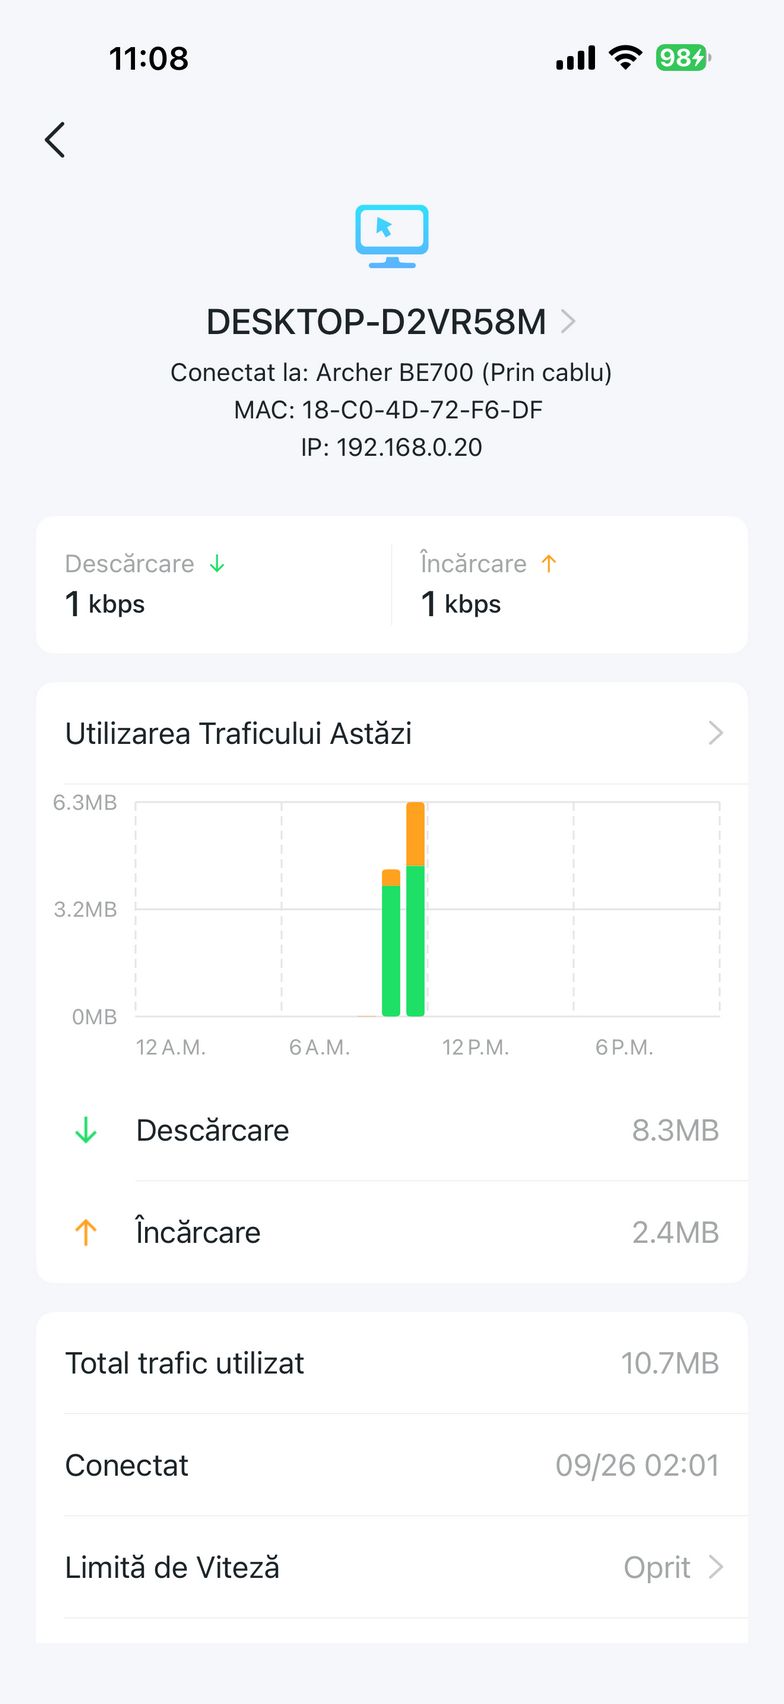This screenshot has height=1704, width=784.
Task: Tap the green download arrow beside Descărcare speed
Action: click(x=217, y=564)
